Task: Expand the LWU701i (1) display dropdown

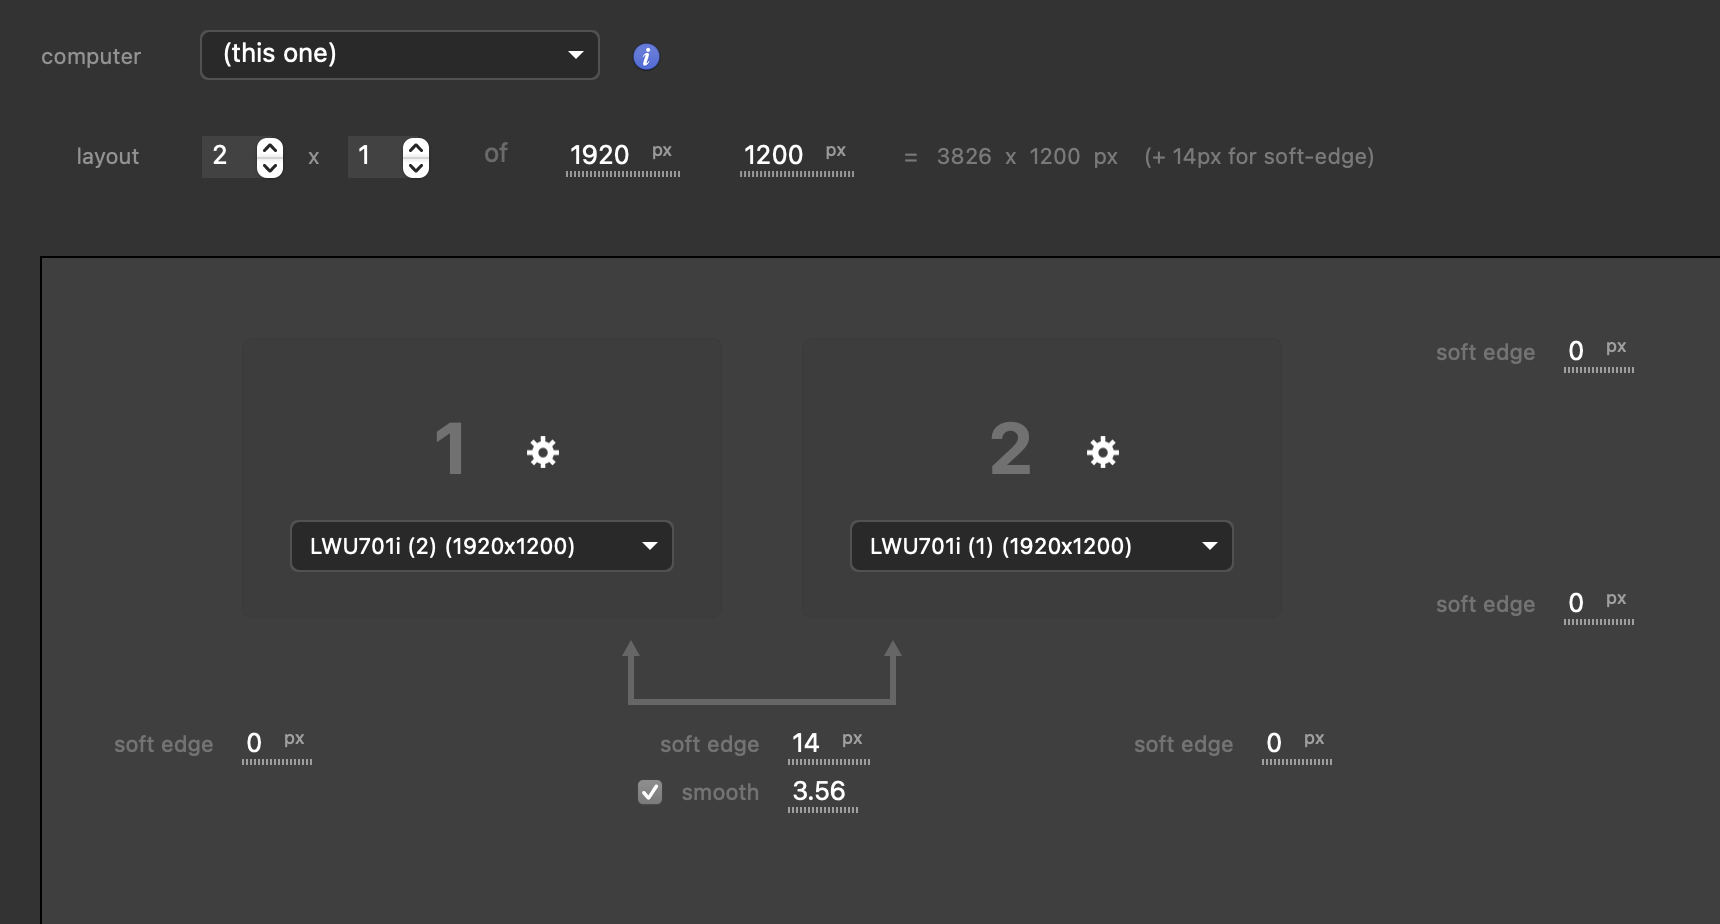Action: point(1041,546)
